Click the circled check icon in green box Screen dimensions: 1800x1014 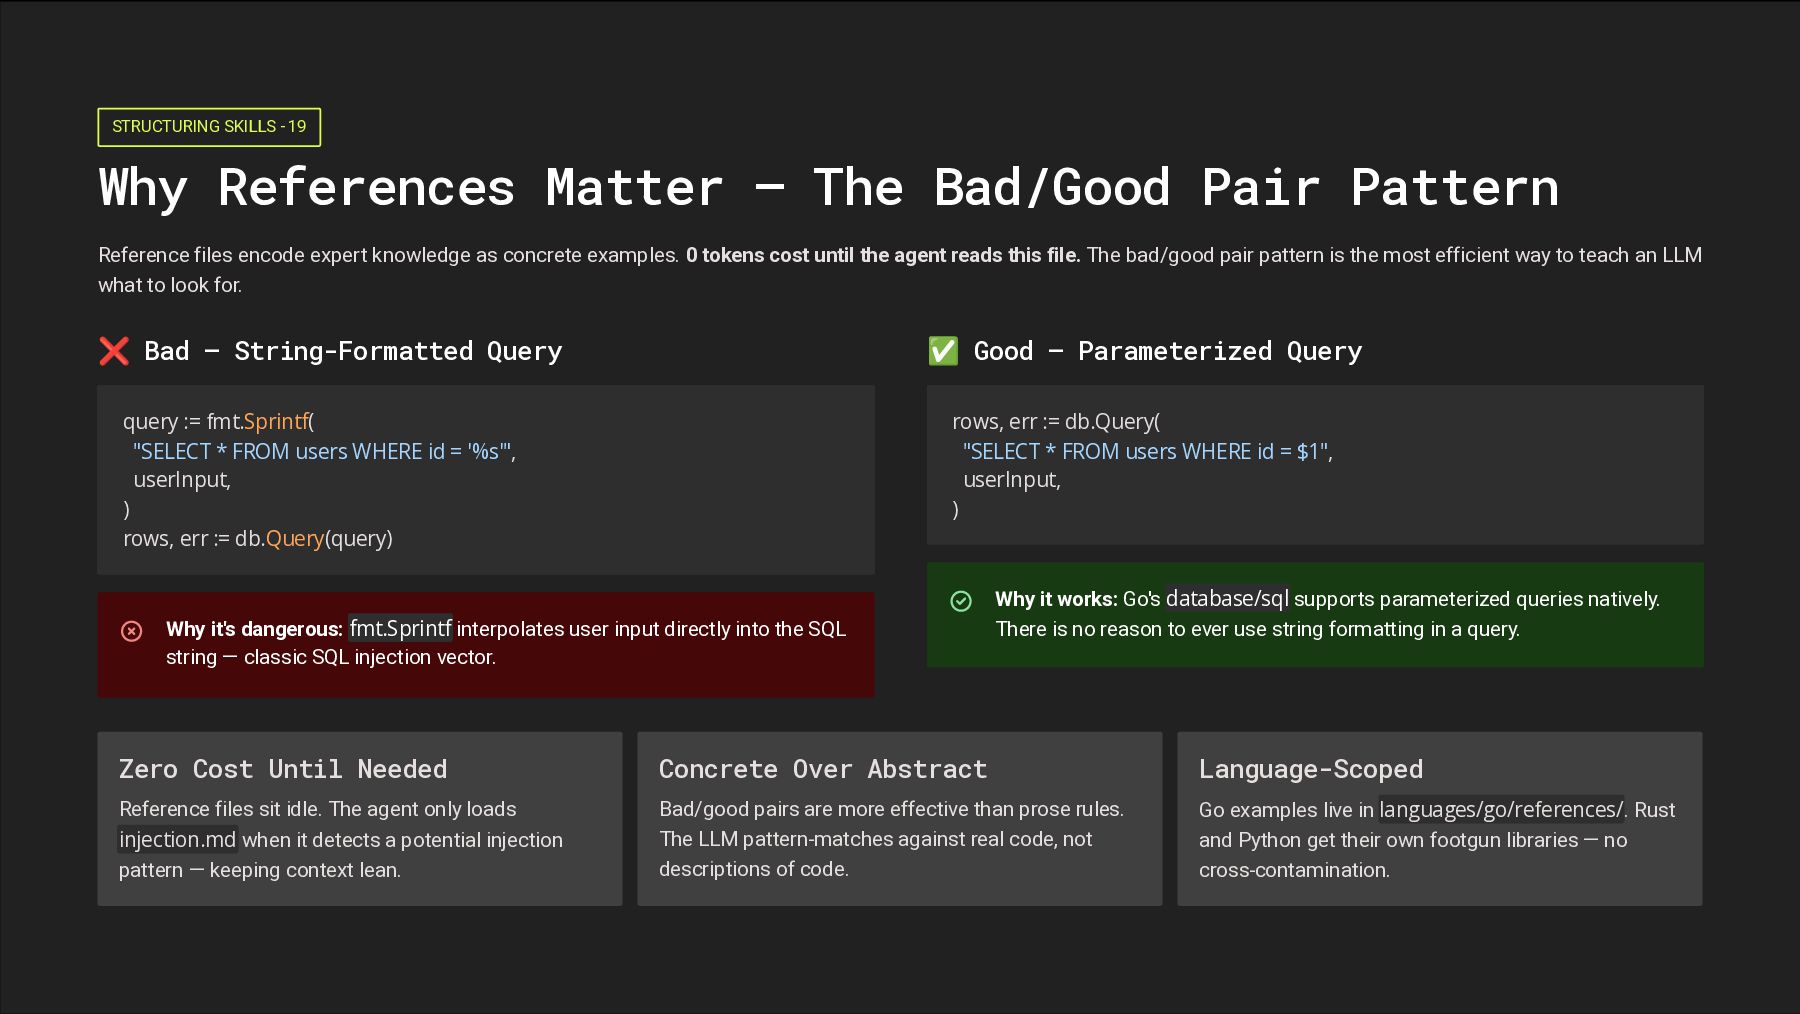coord(960,601)
